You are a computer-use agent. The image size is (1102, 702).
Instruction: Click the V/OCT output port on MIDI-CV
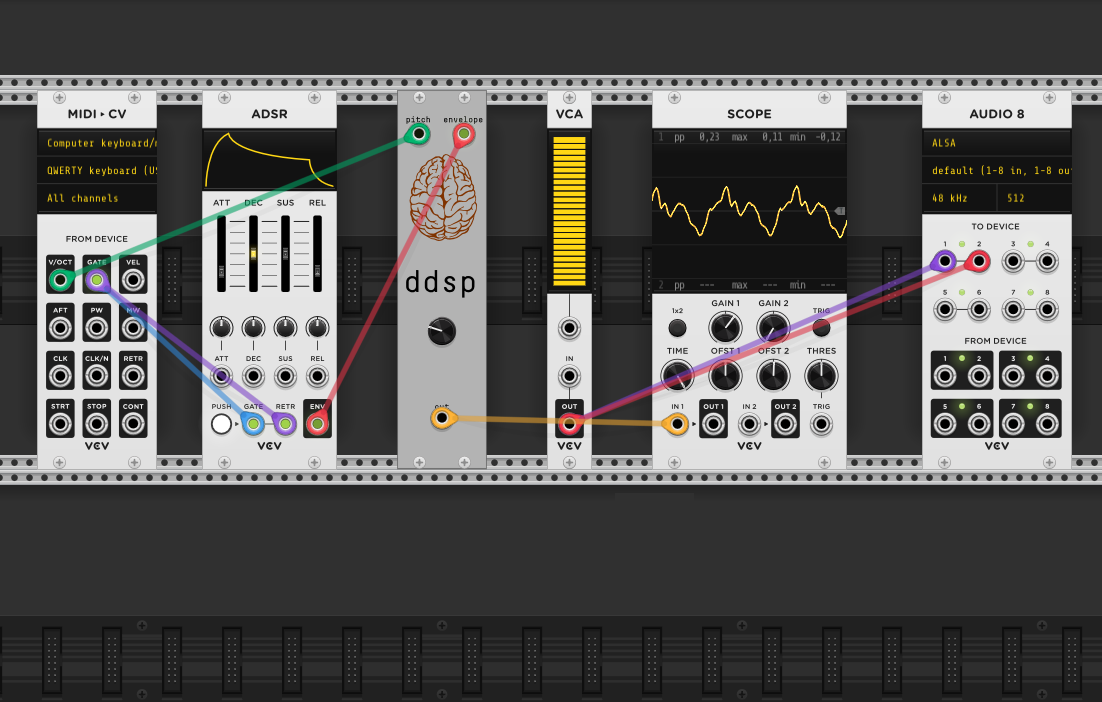point(60,280)
